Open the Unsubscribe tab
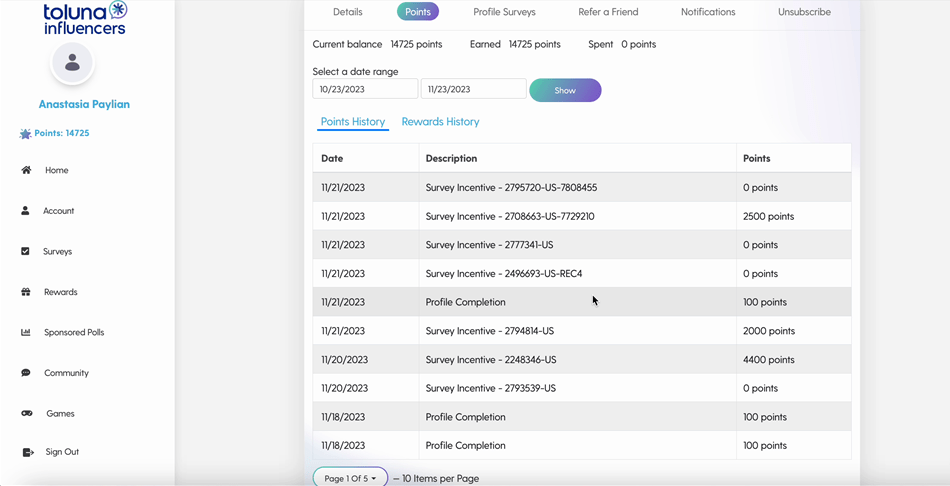The height and width of the screenshot is (486, 950). [805, 12]
